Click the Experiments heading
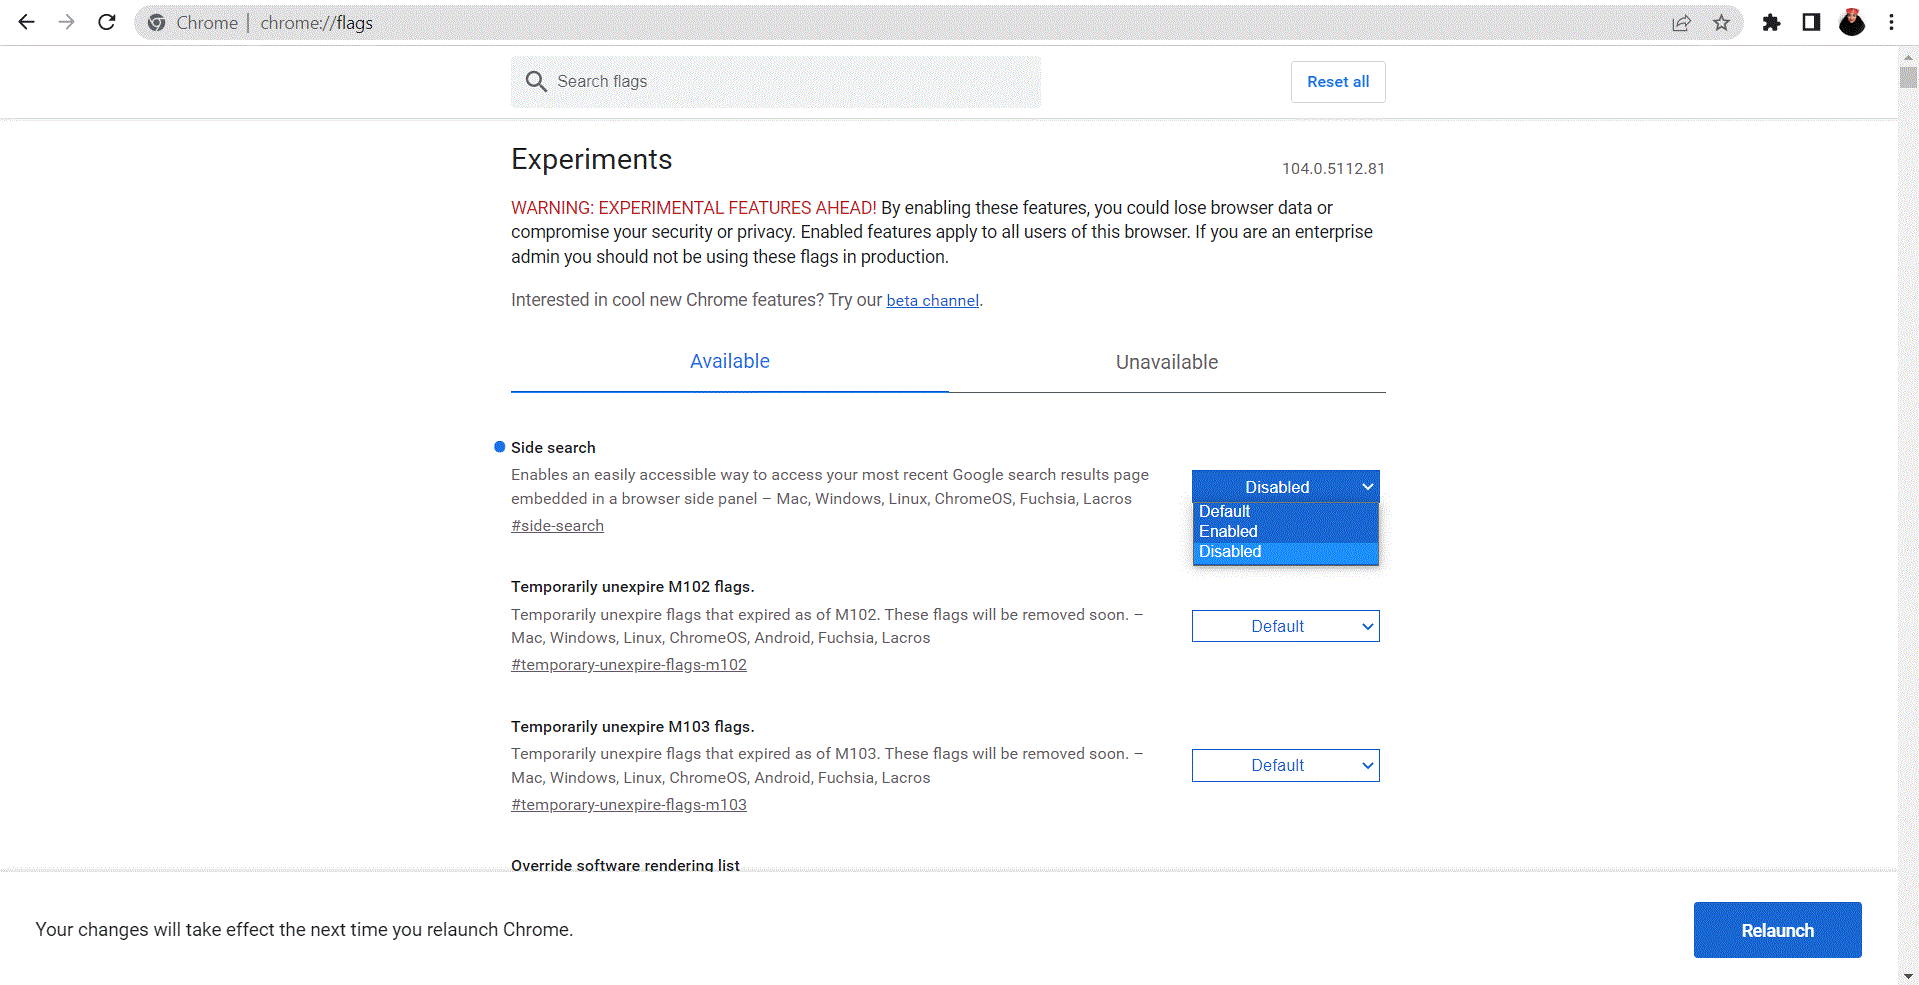1919x985 pixels. (591, 160)
